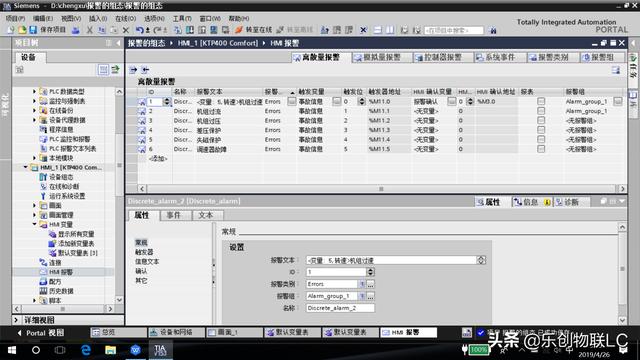
Task: Click the new project icon in toolbar
Action: (x=11, y=30)
